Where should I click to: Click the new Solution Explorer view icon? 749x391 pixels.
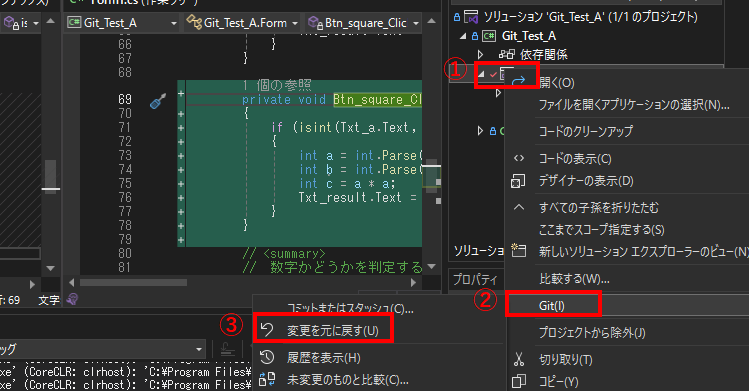tap(518, 250)
